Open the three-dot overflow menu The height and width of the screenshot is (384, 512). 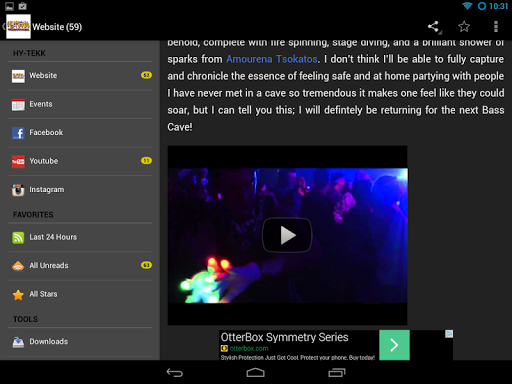[496, 26]
